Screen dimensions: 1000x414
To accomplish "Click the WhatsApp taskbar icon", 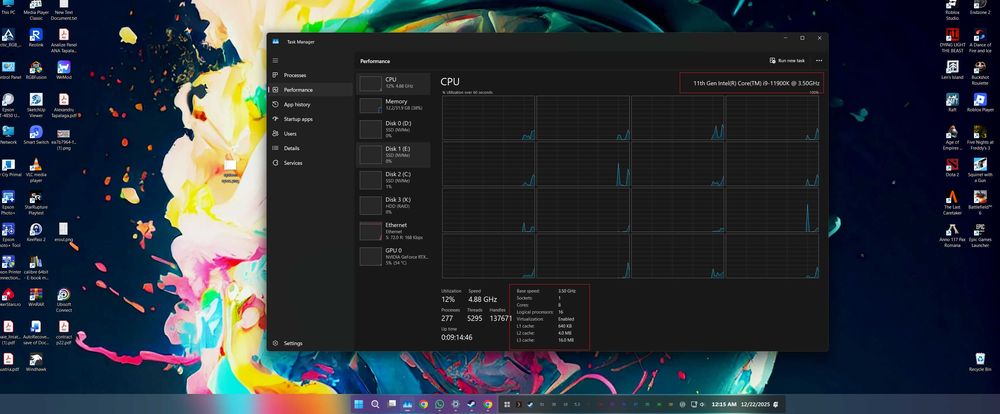I will (x=439, y=404).
